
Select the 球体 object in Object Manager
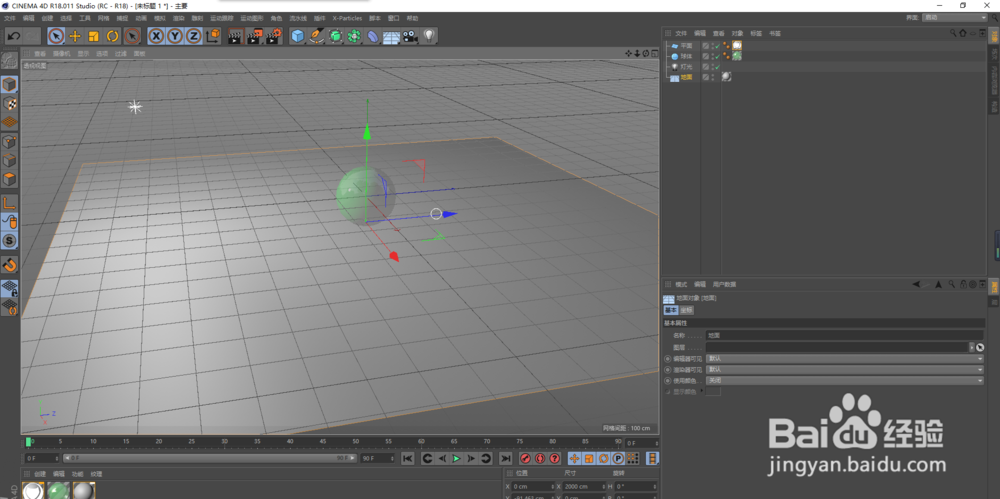click(x=686, y=56)
